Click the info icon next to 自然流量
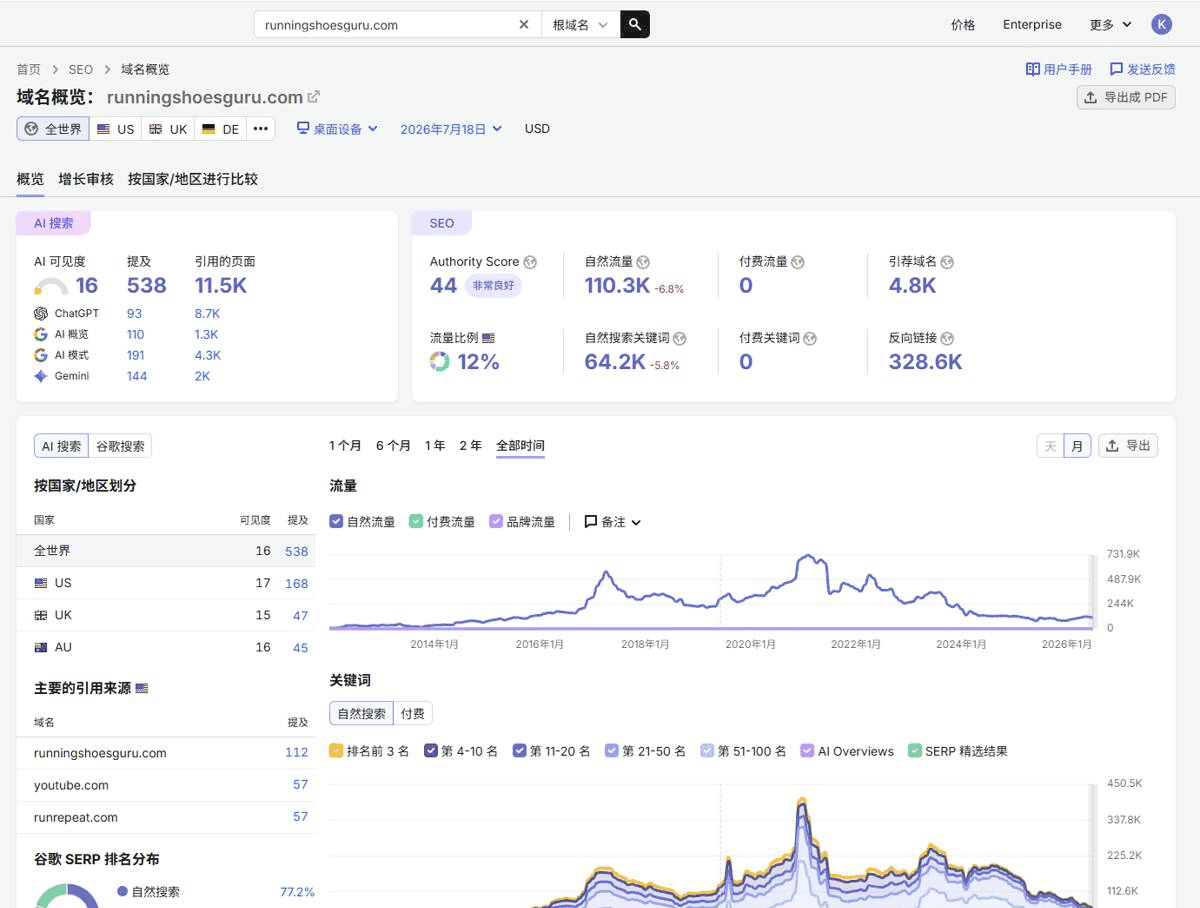1200x908 pixels. pos(643,262)
